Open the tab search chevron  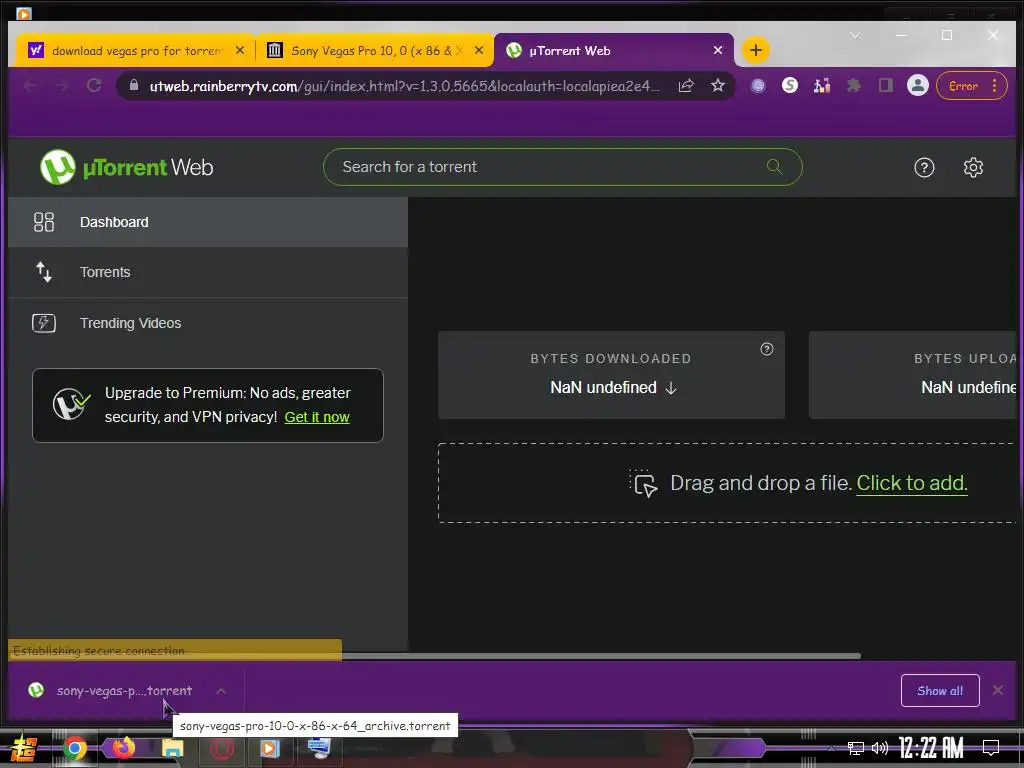(x=854, y=35)
